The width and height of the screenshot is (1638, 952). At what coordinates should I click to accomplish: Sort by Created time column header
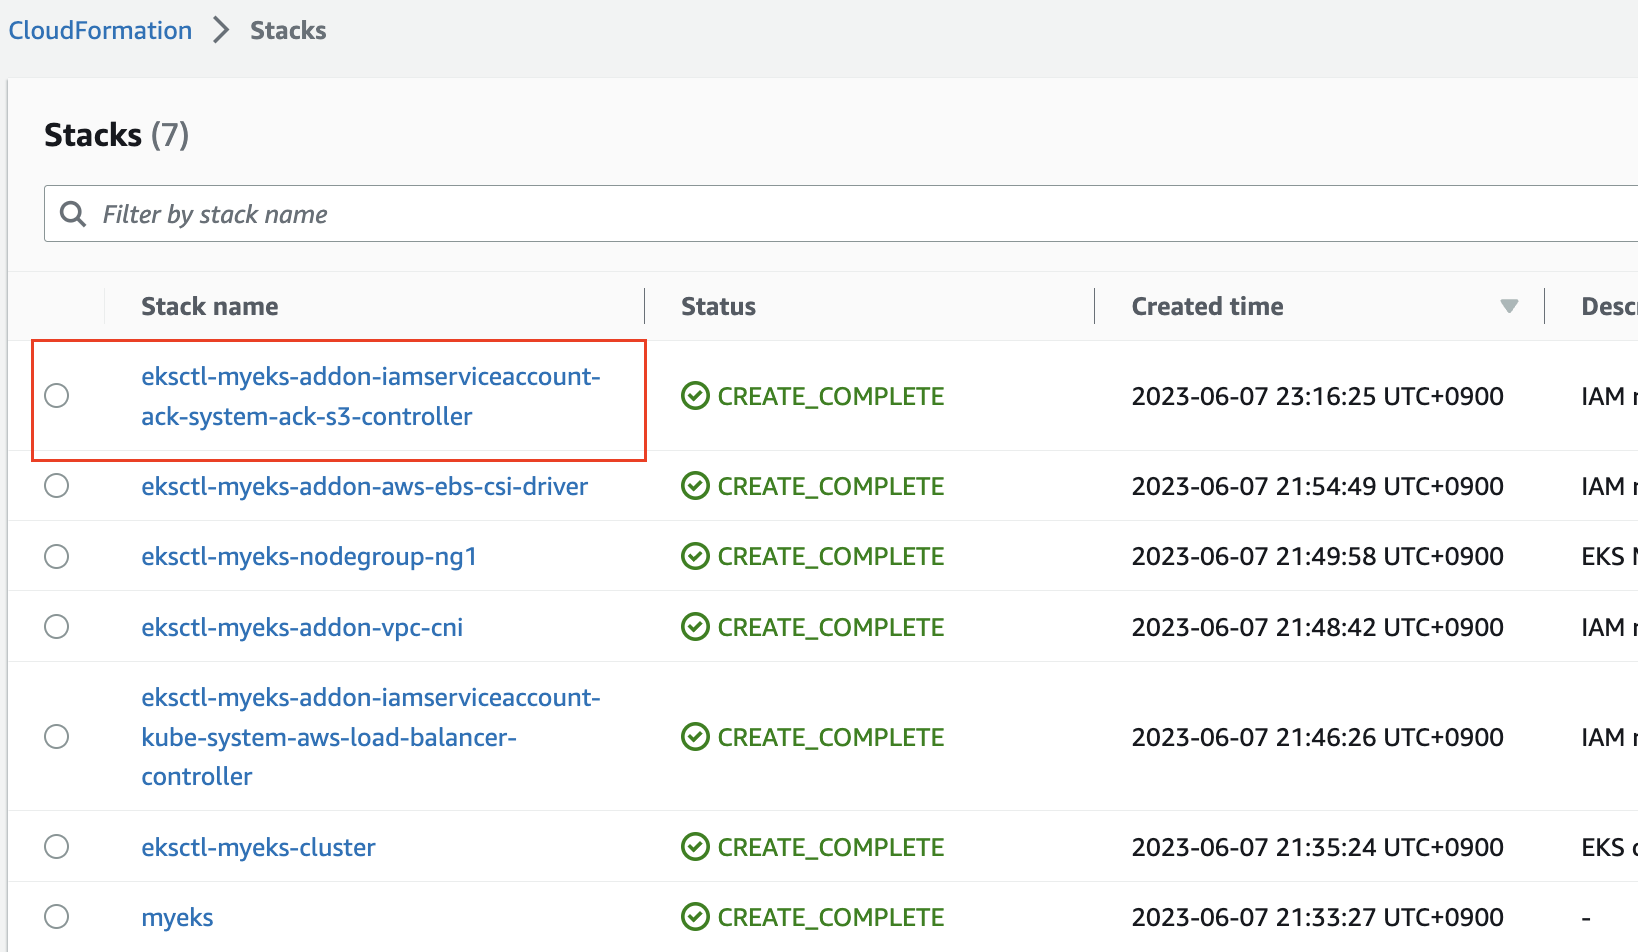point(1207,306)
